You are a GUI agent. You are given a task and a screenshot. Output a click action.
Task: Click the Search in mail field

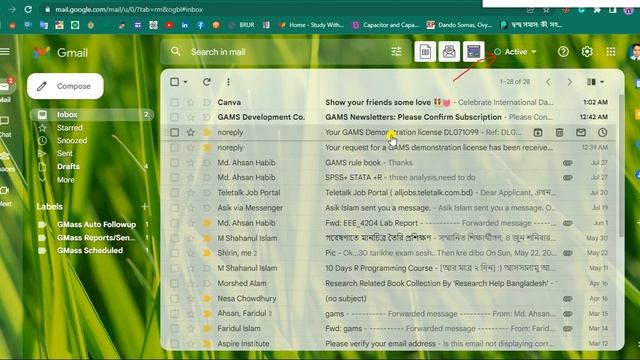[x=286, y=52]
